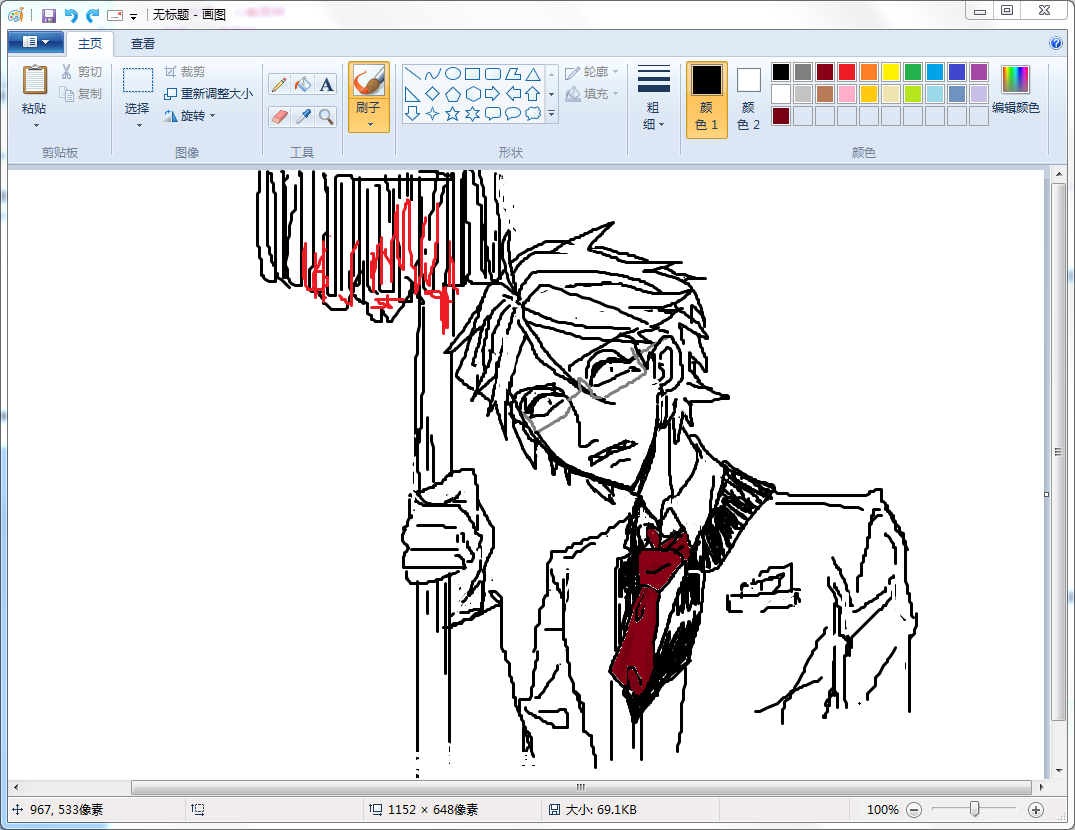Click the Save icon in title bar
The width and height of the screenshot is (1075, 830).
point(48,15)
